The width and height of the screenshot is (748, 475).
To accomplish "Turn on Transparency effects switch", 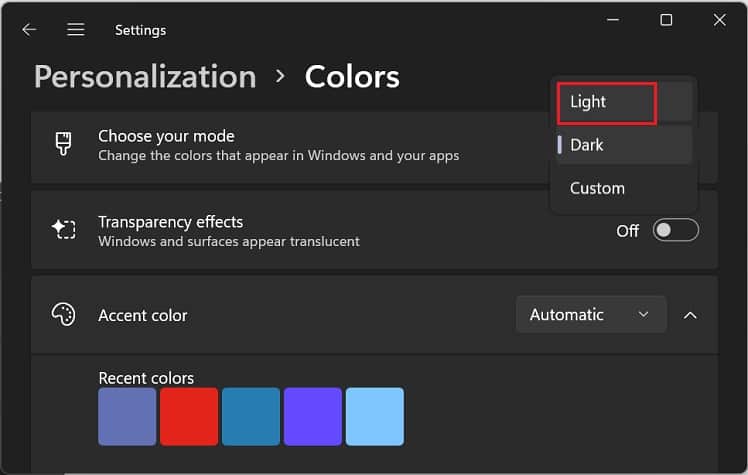I will pos(675,231).
